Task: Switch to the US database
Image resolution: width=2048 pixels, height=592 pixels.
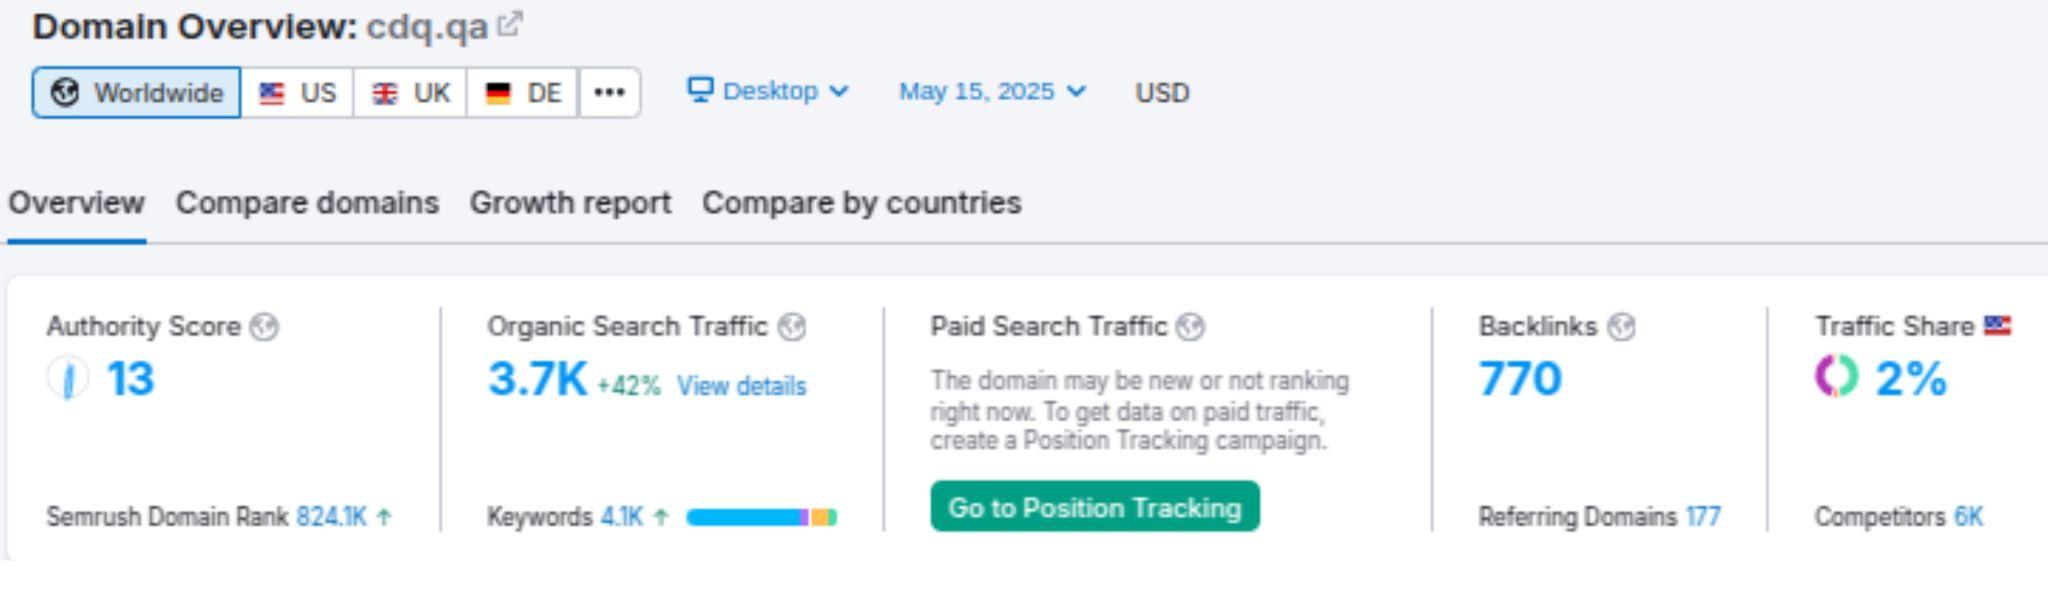Action: [x=297, y=93]
